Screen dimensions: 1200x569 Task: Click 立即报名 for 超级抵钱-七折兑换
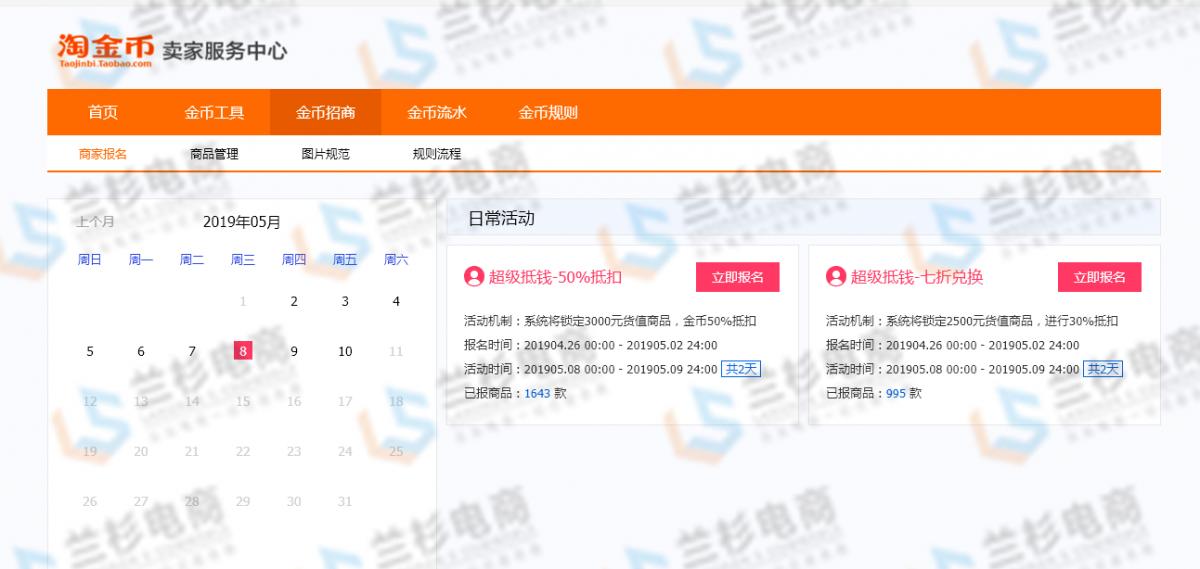point(1100,277)
